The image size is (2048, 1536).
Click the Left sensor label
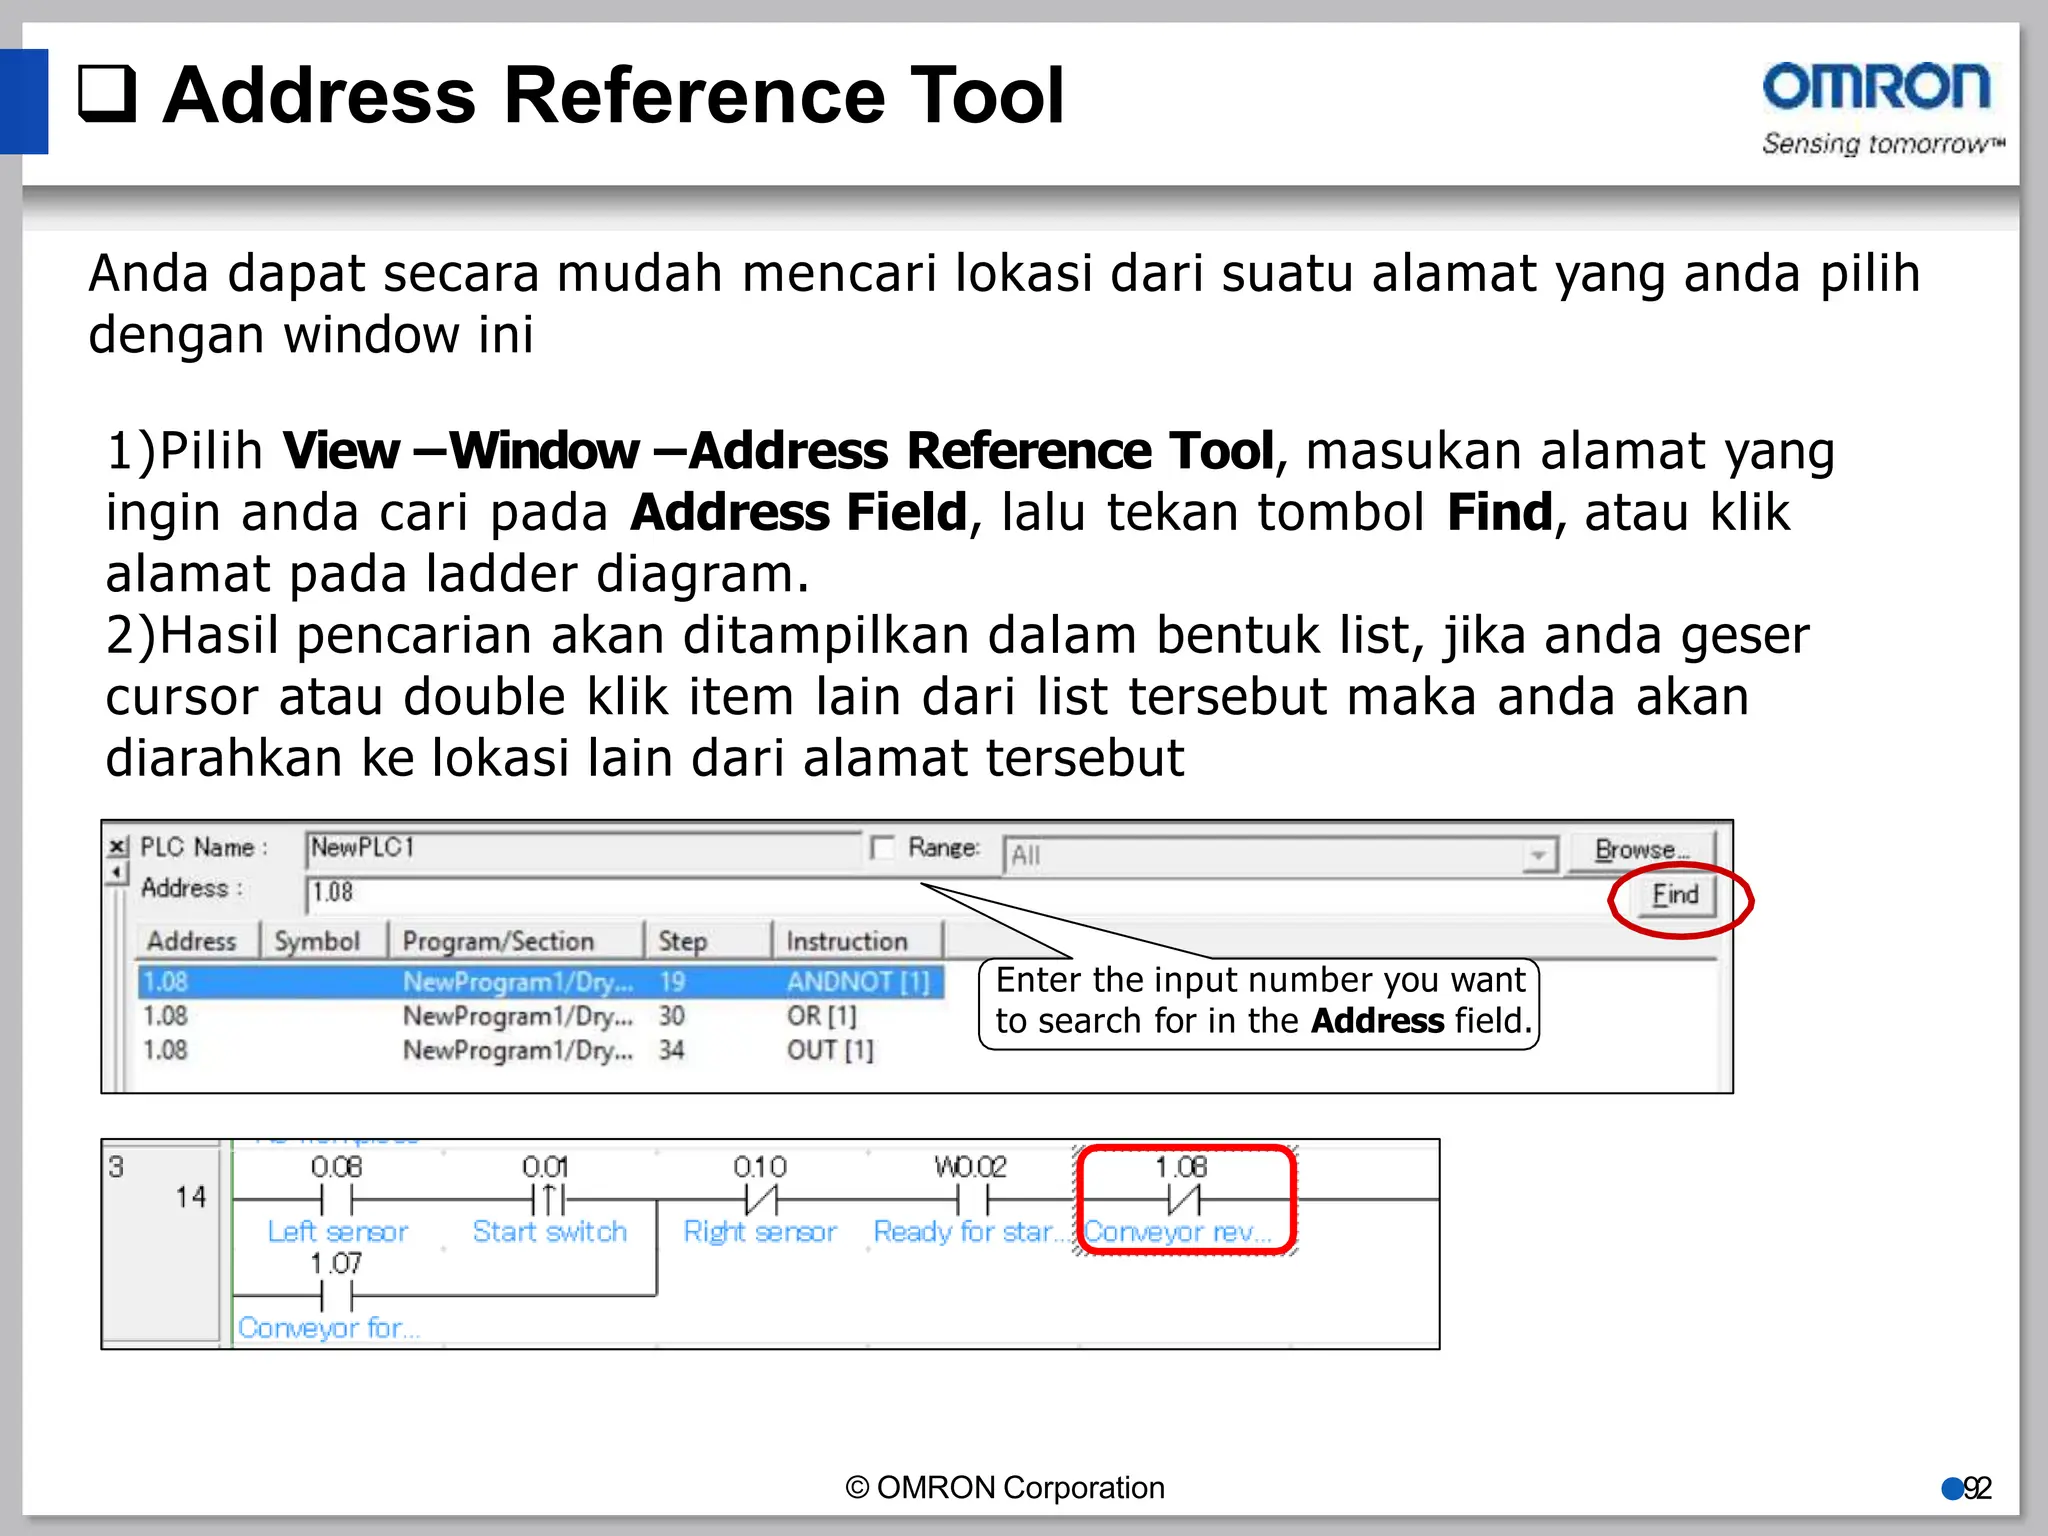[338, 1232]
